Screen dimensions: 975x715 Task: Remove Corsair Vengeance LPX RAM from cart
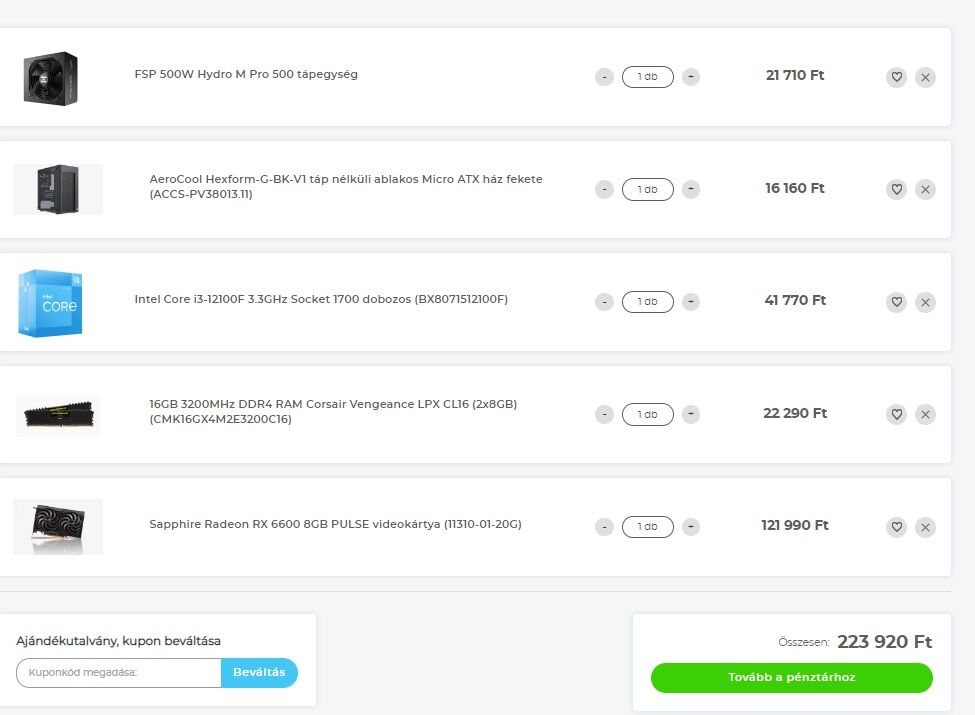pos(925,414)
